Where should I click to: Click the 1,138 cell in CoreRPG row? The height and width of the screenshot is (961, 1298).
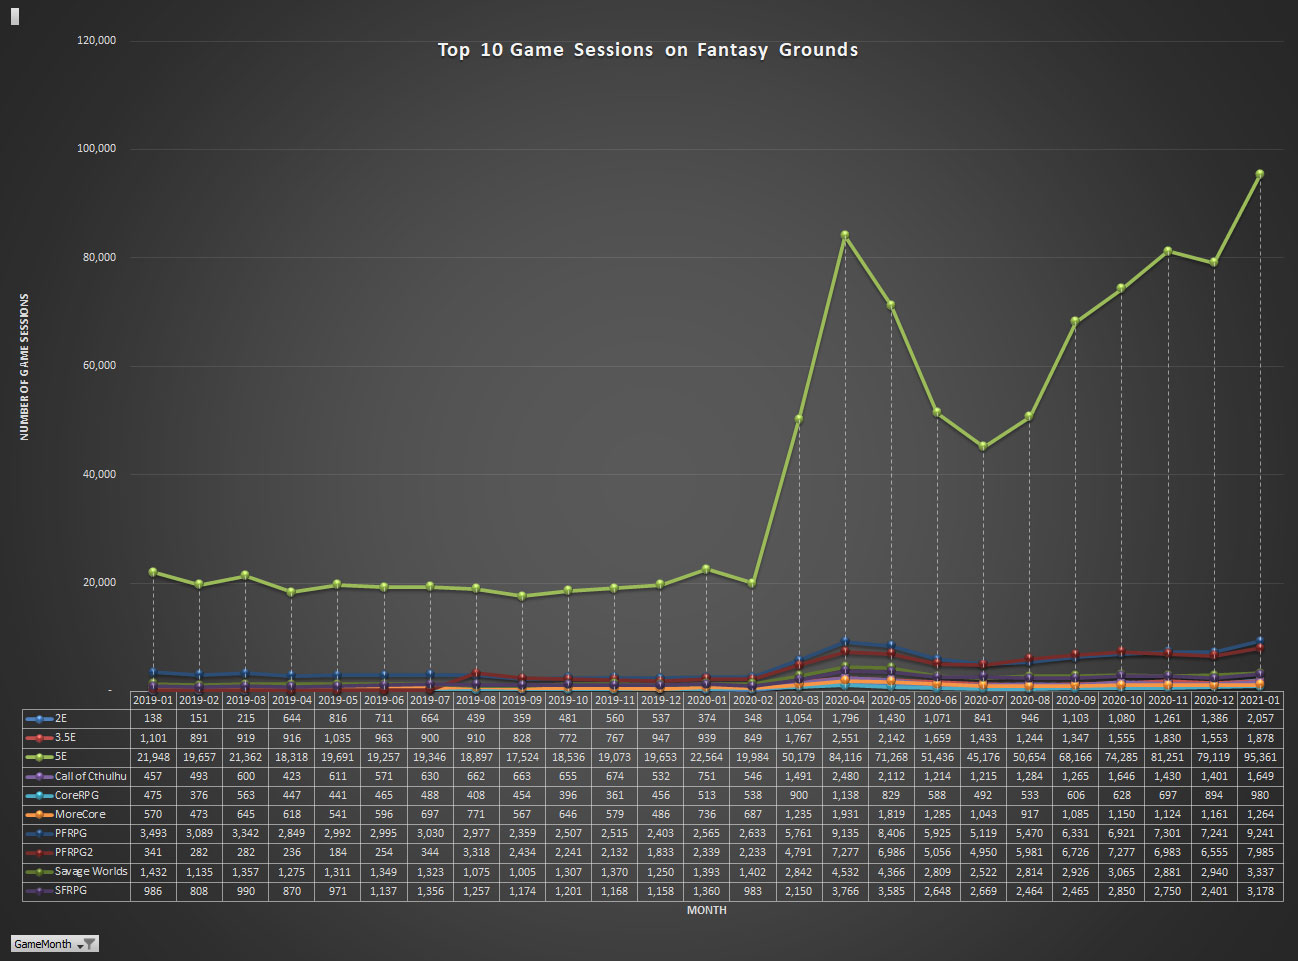click(x=845, y=795)
